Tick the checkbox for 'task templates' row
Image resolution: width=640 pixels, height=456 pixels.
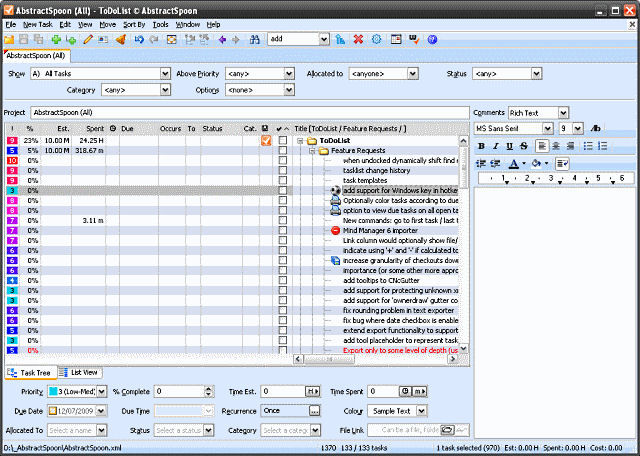click(282, 180)
